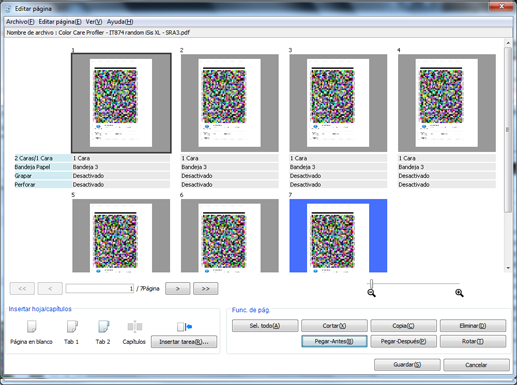Open the Ver menu
Image resolution: width=517 pixels, height=385 pixels.
(94, 22)
